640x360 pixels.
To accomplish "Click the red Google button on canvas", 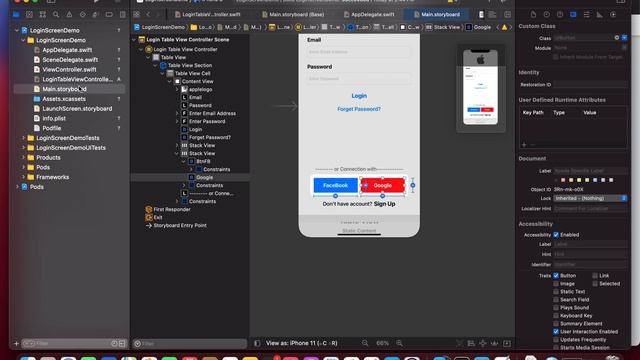I will pos(382,185).
